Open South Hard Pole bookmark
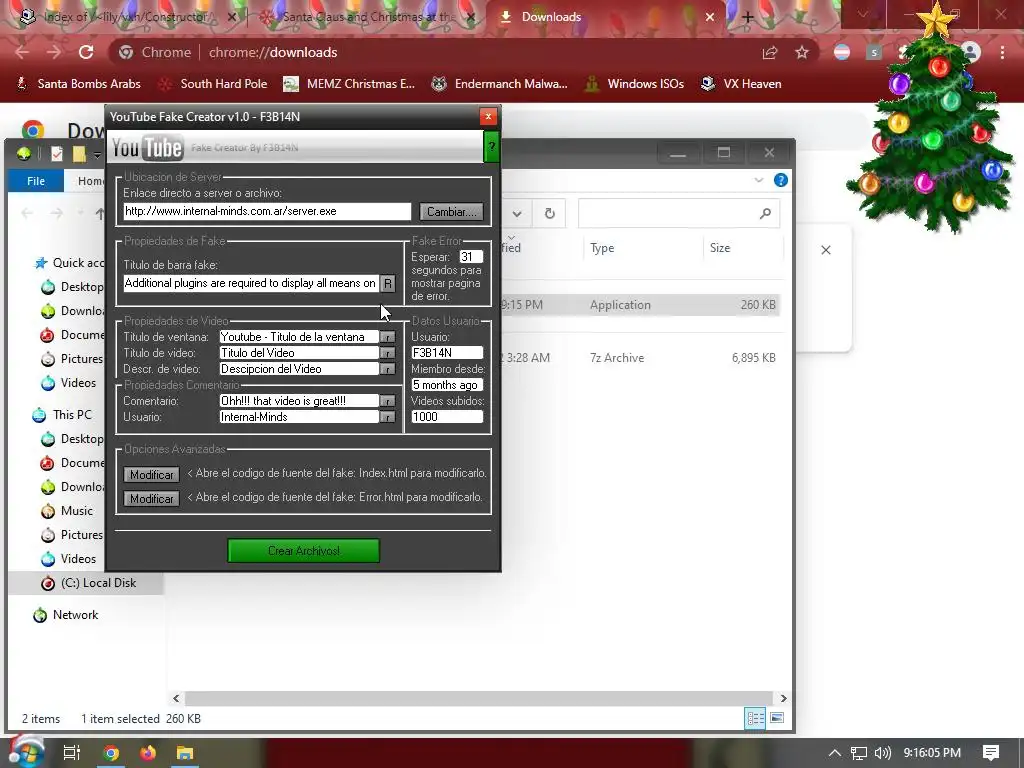Screen dimensions: 1024x768 point(214,84)
